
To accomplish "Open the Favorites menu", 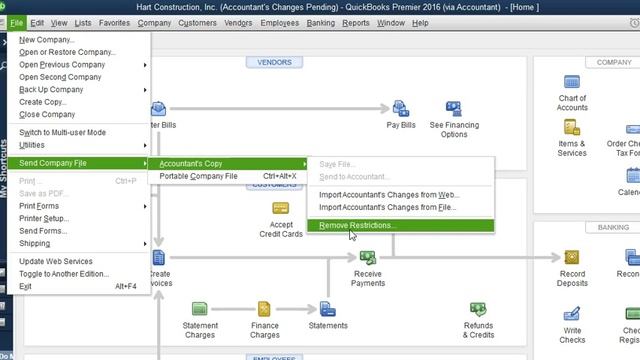I will click(114, 23).
